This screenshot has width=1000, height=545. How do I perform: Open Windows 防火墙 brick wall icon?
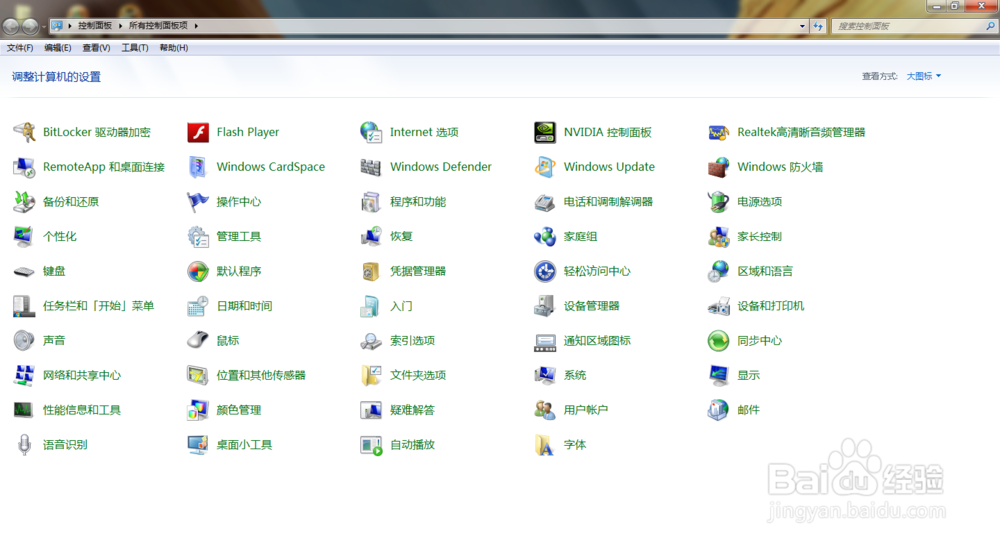(718, 167)
